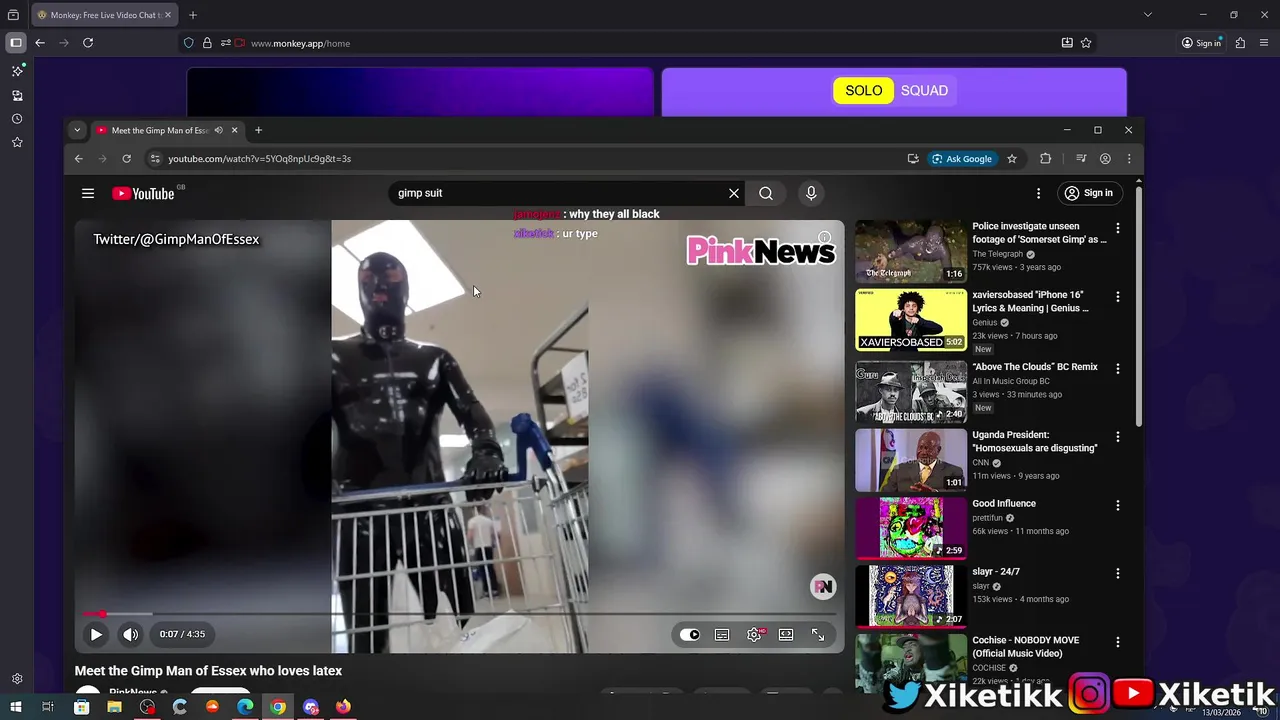
Task: Open xaviersobased 'iPhone 16' video title
Action: (1030, 302)
